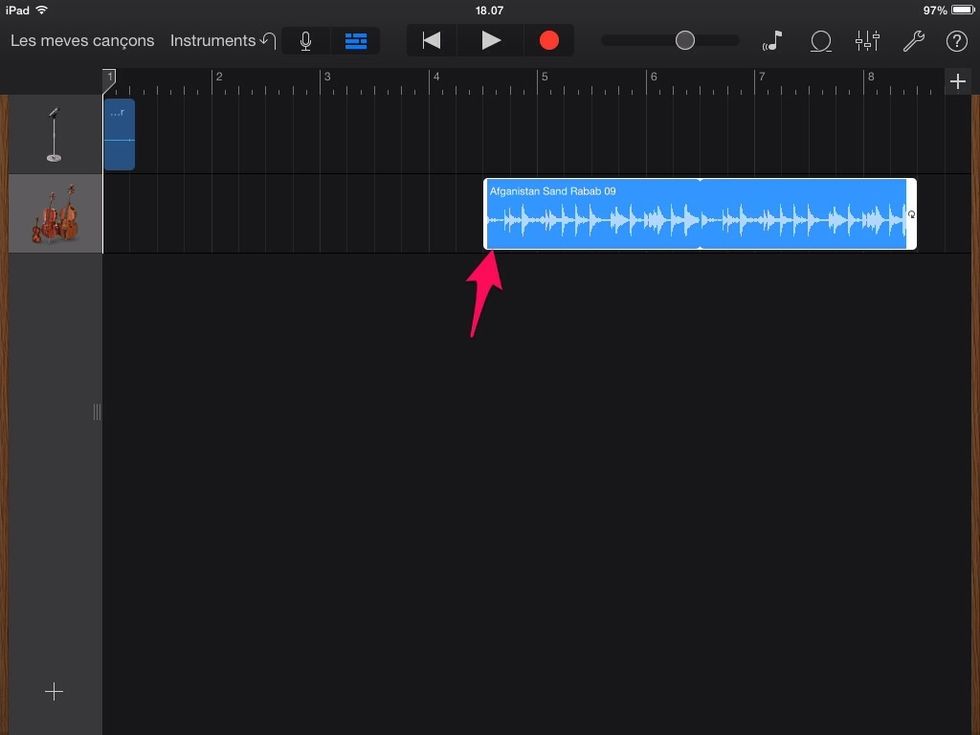This screenshot has width=980, height=735.
Task: Select the microphone audio track header
Action: [55, 135]
